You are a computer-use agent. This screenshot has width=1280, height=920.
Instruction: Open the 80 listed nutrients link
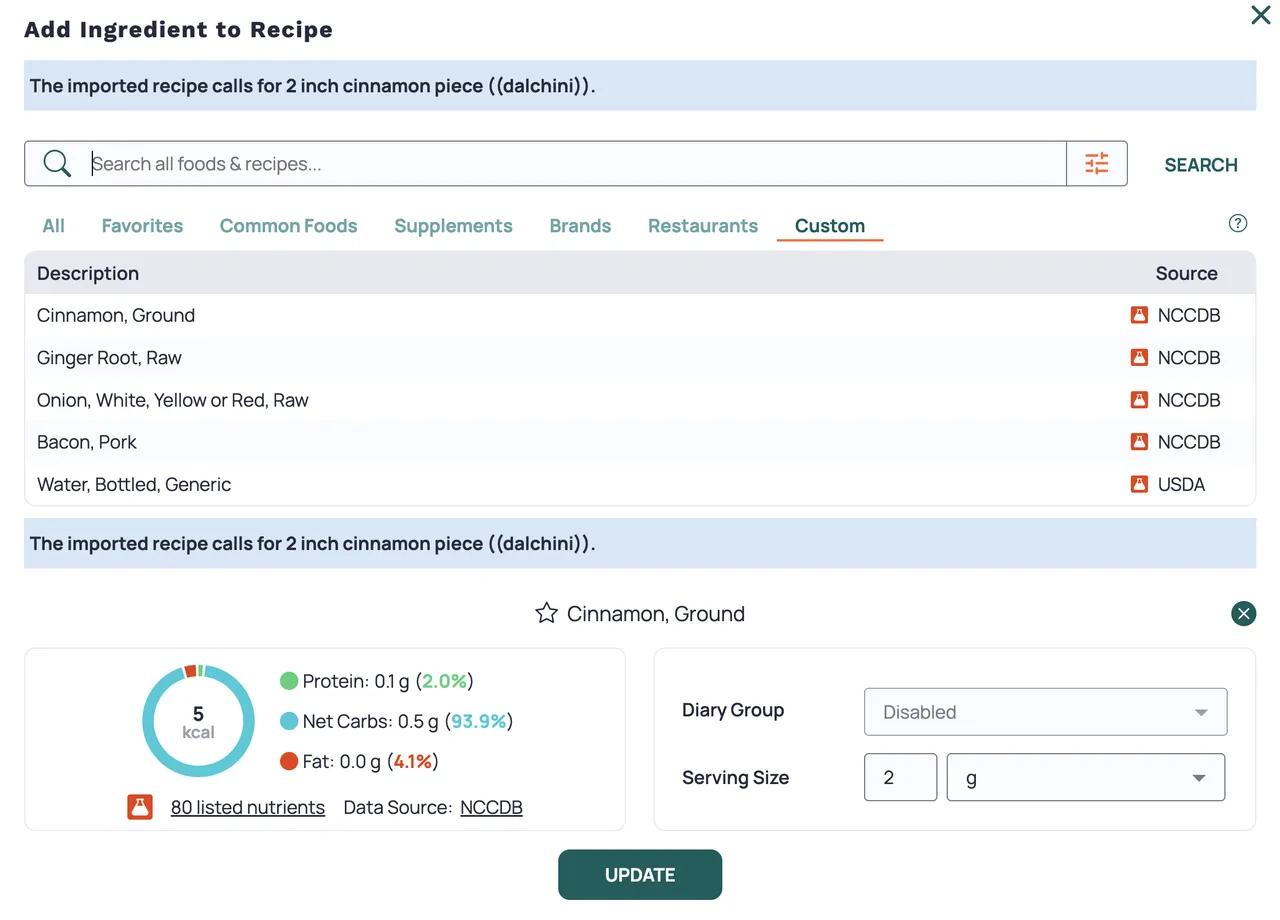point(247,808)
